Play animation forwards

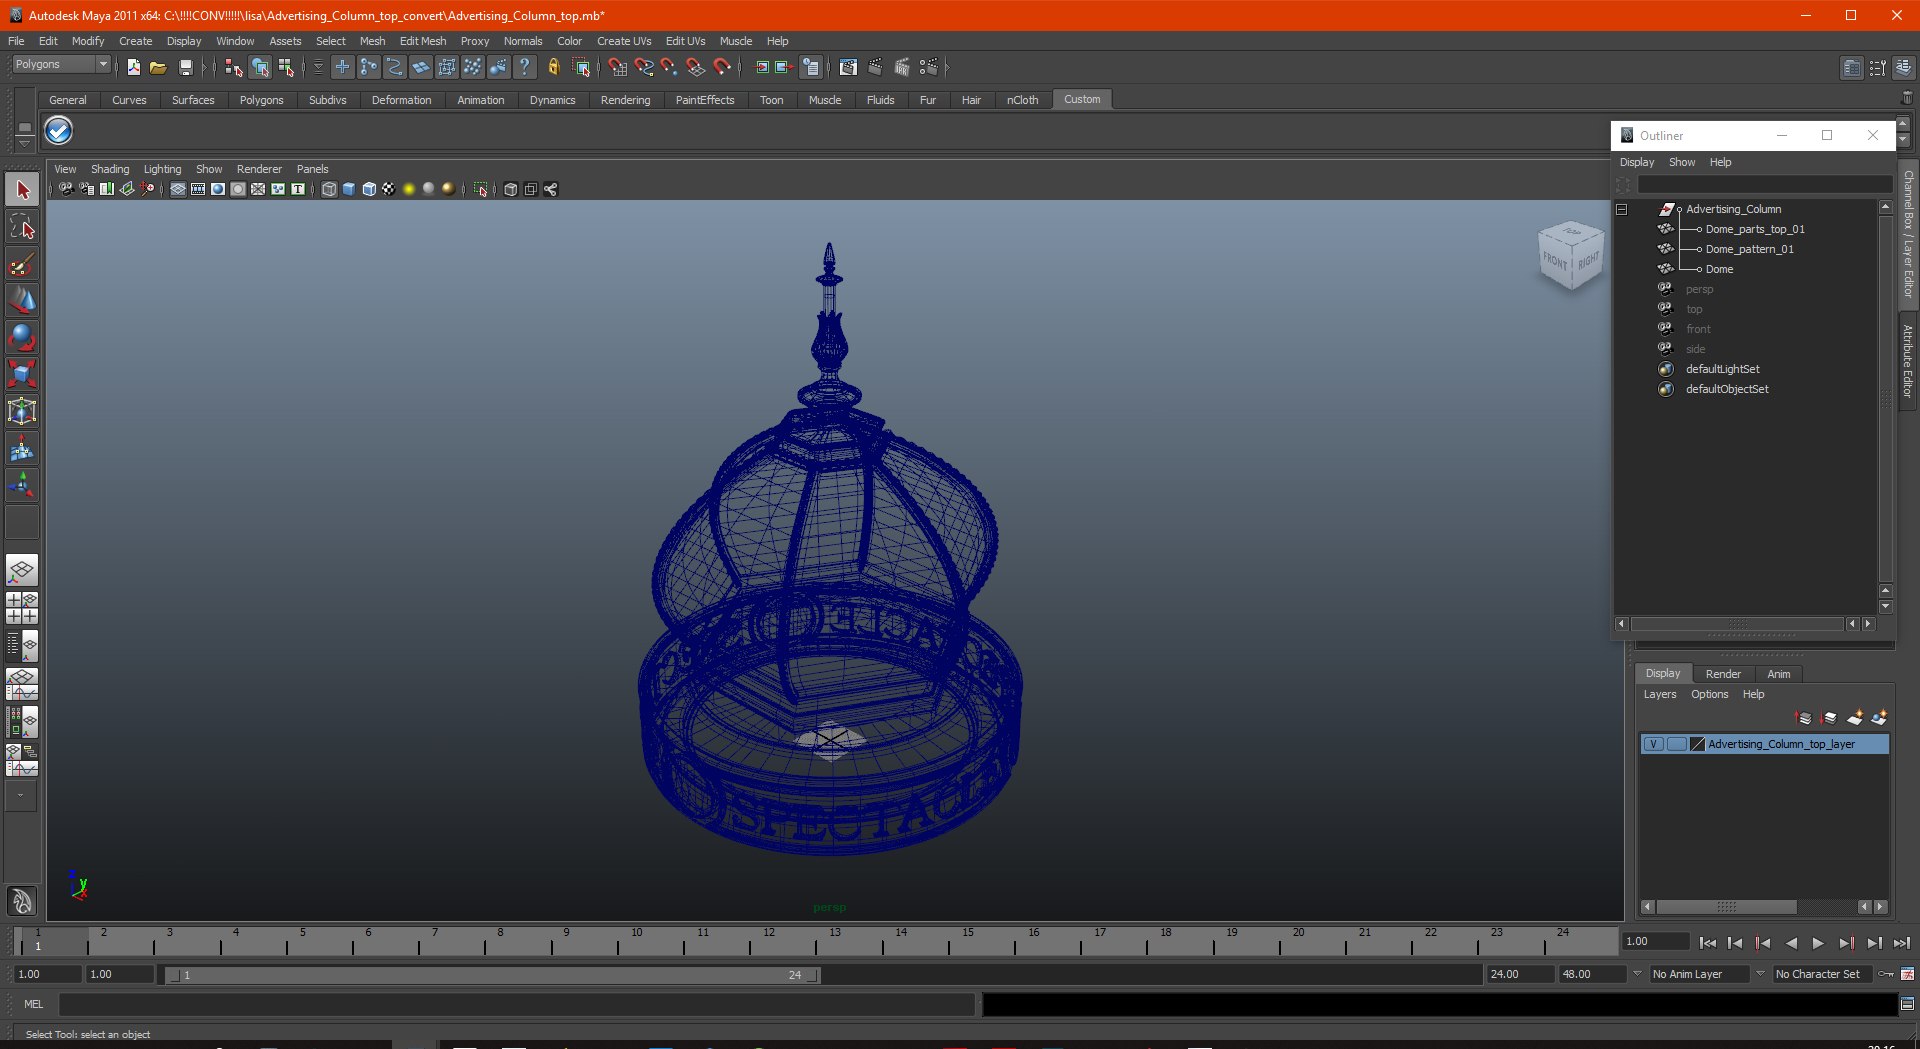pyautogui.click(x=1818, y=943)
